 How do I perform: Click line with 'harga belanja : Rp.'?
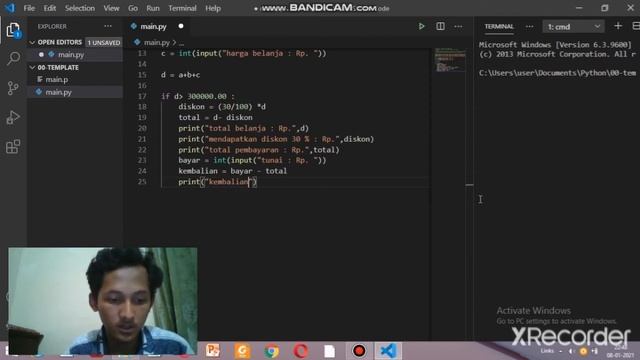point(244,53)
